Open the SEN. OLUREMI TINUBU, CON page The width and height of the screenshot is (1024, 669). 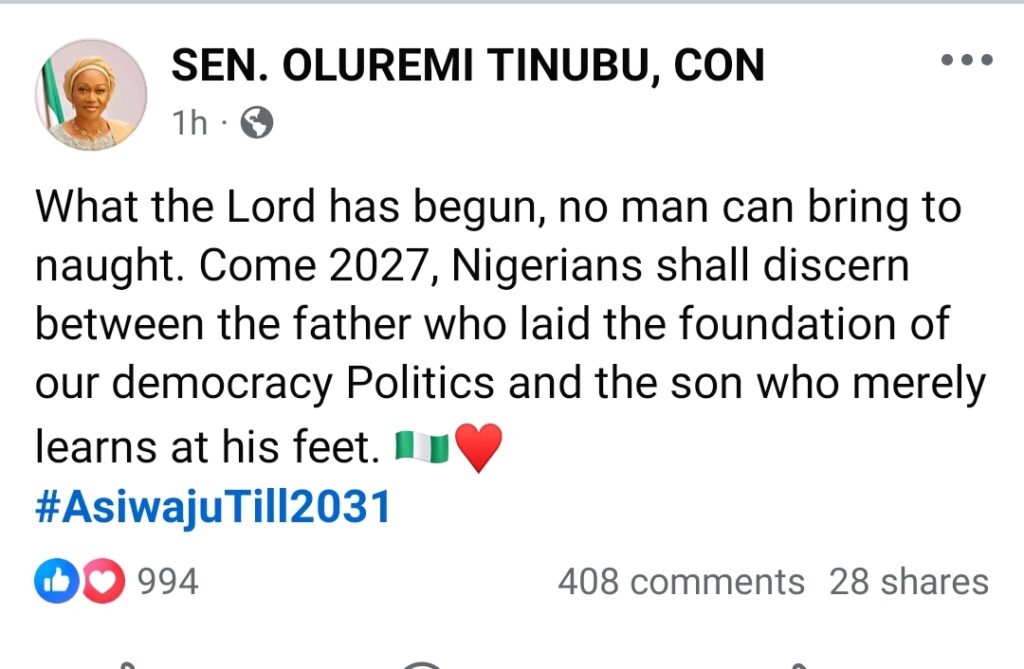click(468, 66)
